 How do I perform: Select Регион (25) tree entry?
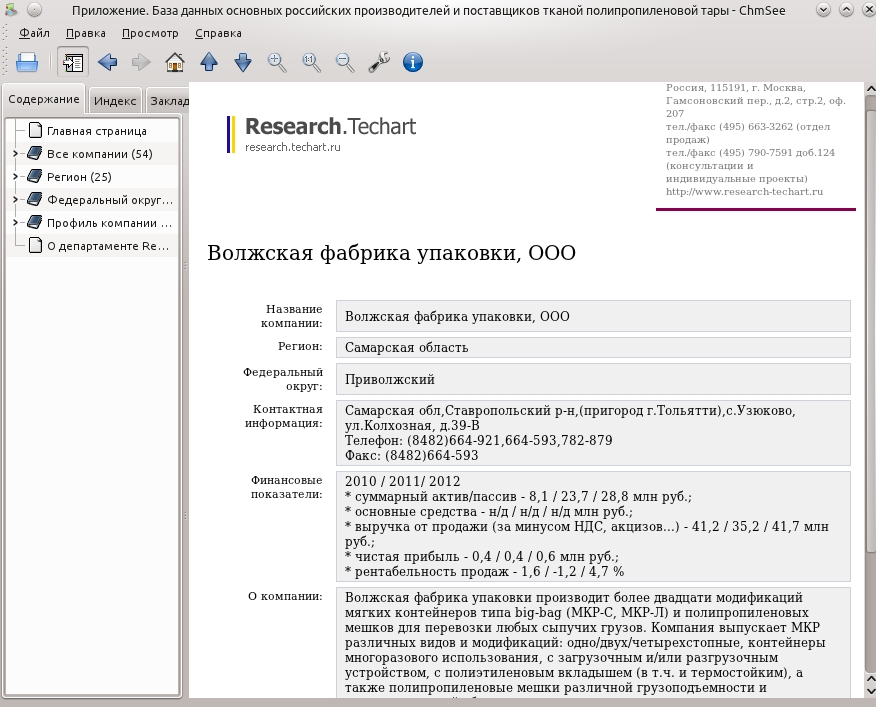(79, 177)
